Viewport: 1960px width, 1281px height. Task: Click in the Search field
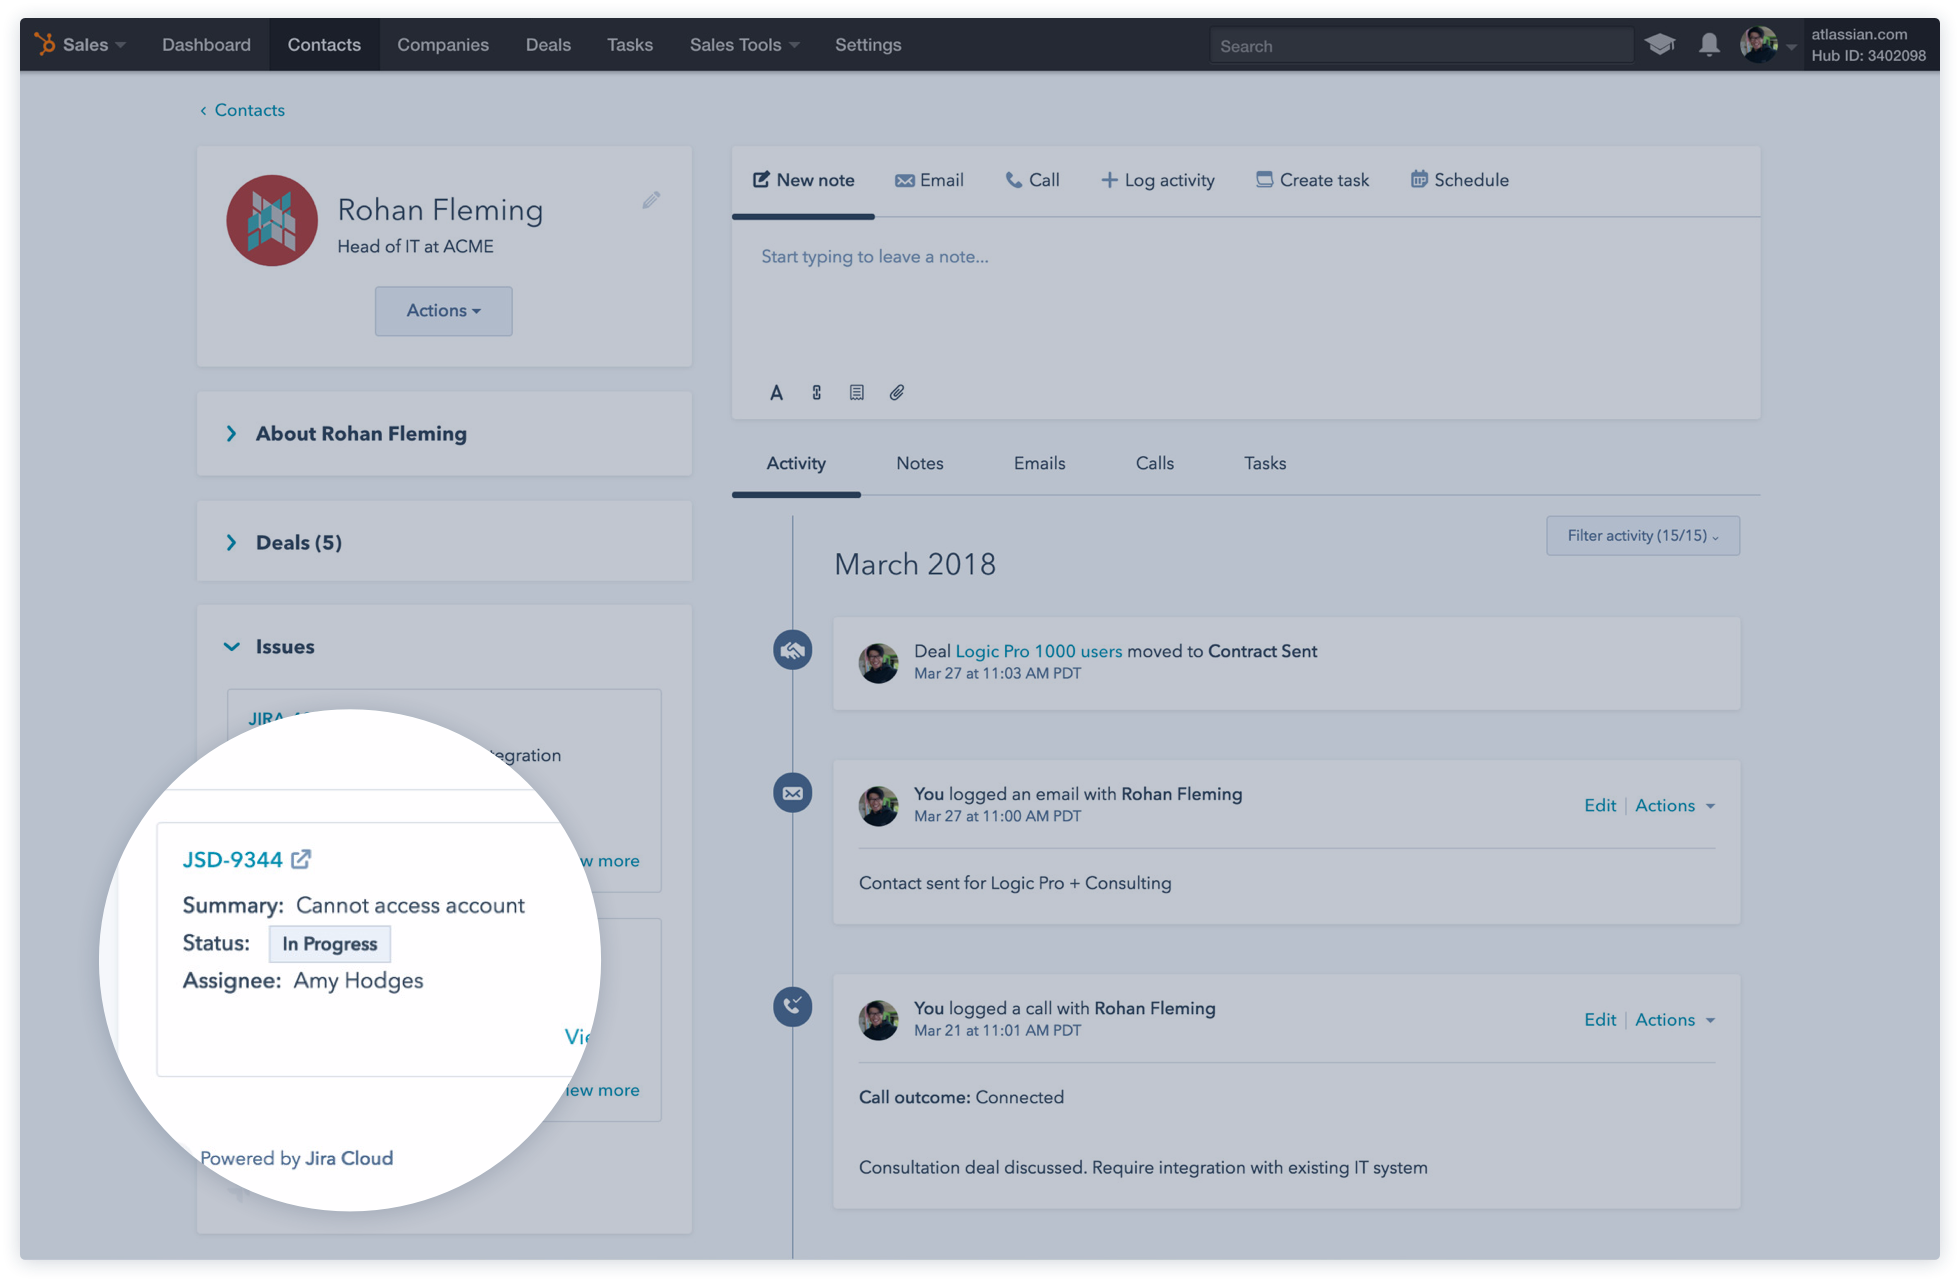[x=1420, y=45]
